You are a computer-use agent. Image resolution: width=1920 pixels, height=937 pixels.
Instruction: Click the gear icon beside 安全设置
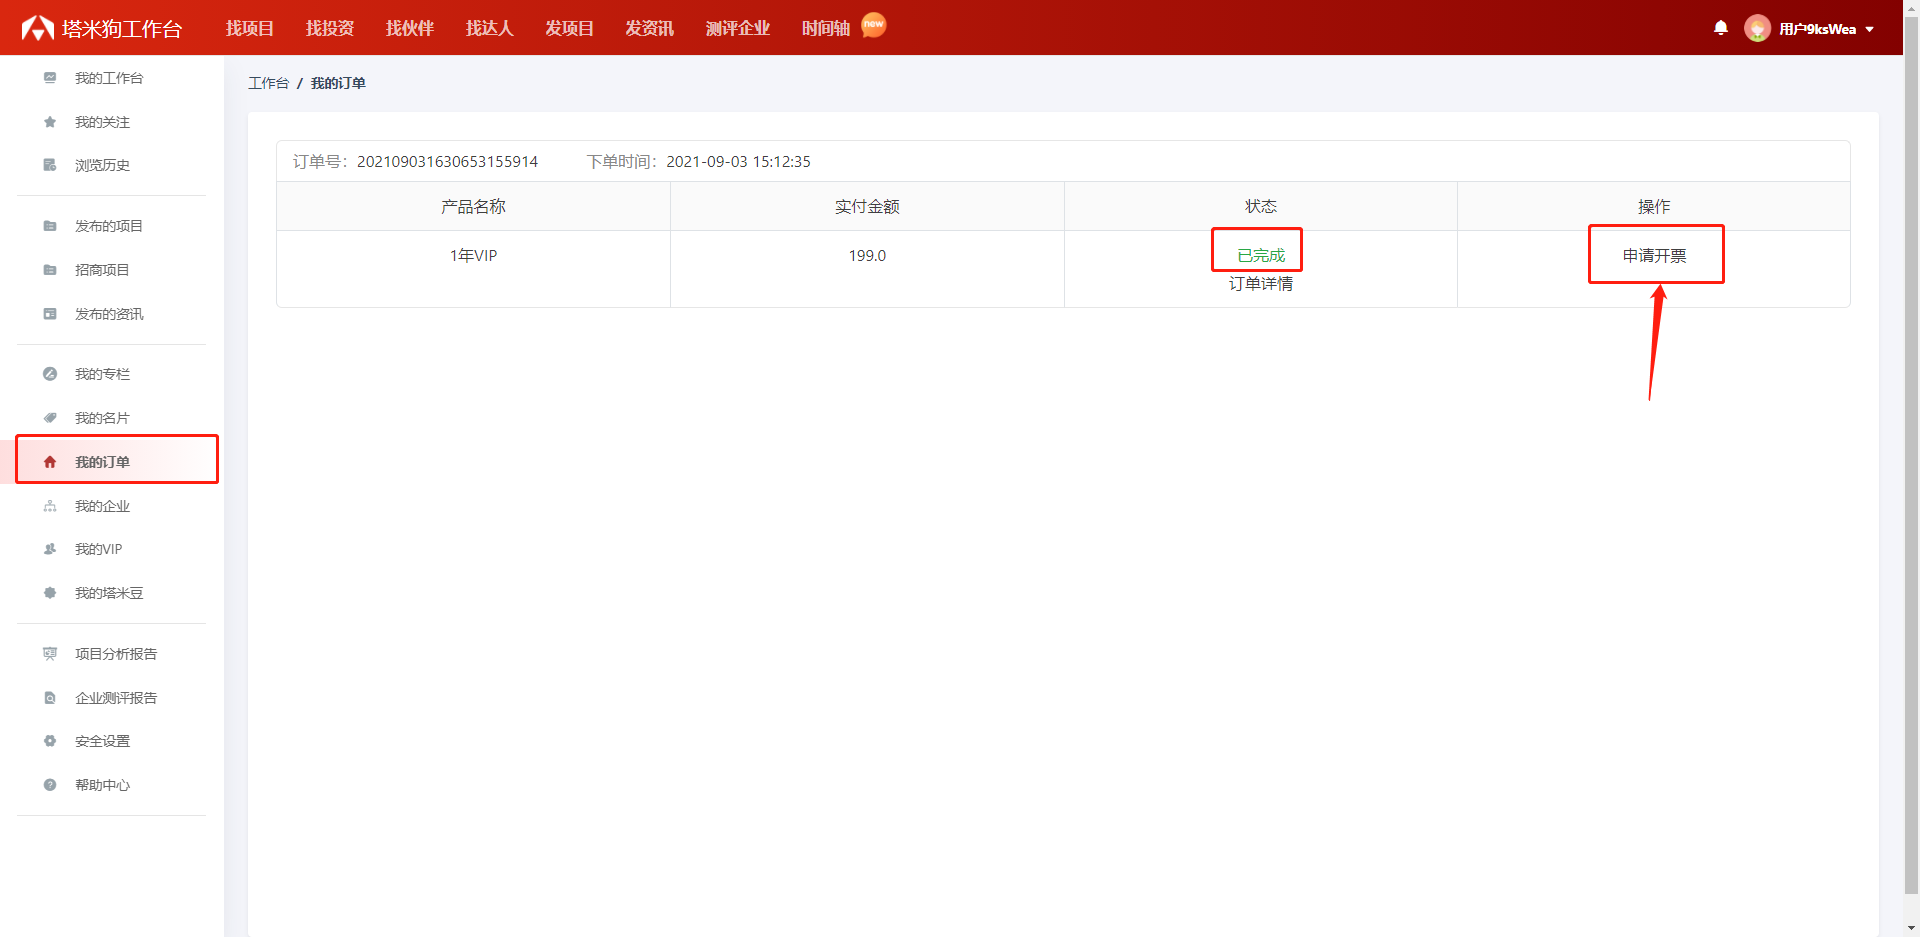[50, 741]
